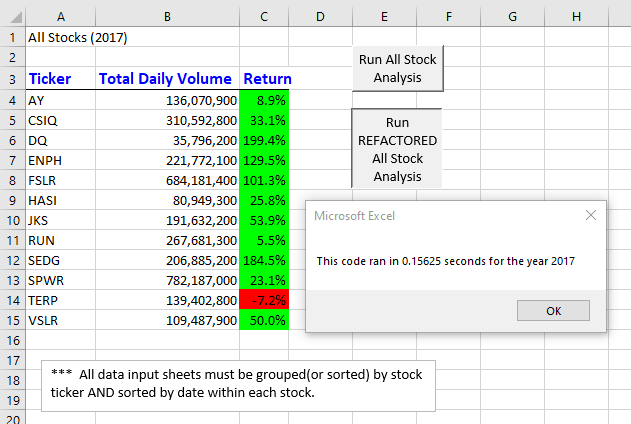This screenshot has height=424, width=631.
Task: Select the Total Daily Volume header cell
Action: 167,79
